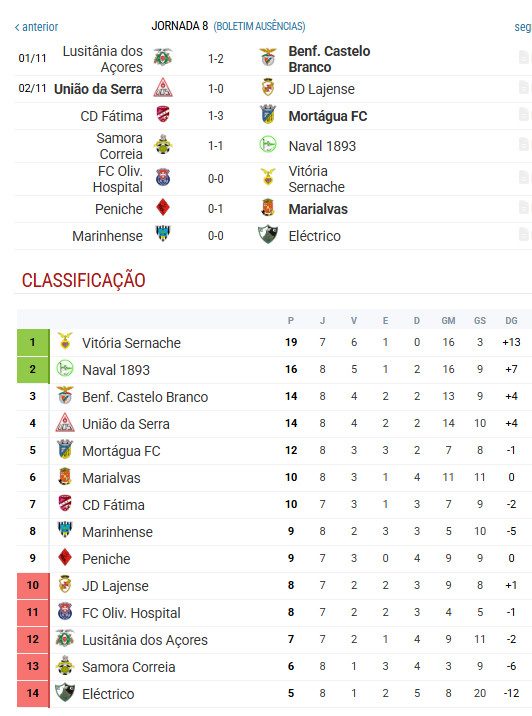Open JD Lajense row in classification
This screenshot has height=716, width=532.
(274, 586)
